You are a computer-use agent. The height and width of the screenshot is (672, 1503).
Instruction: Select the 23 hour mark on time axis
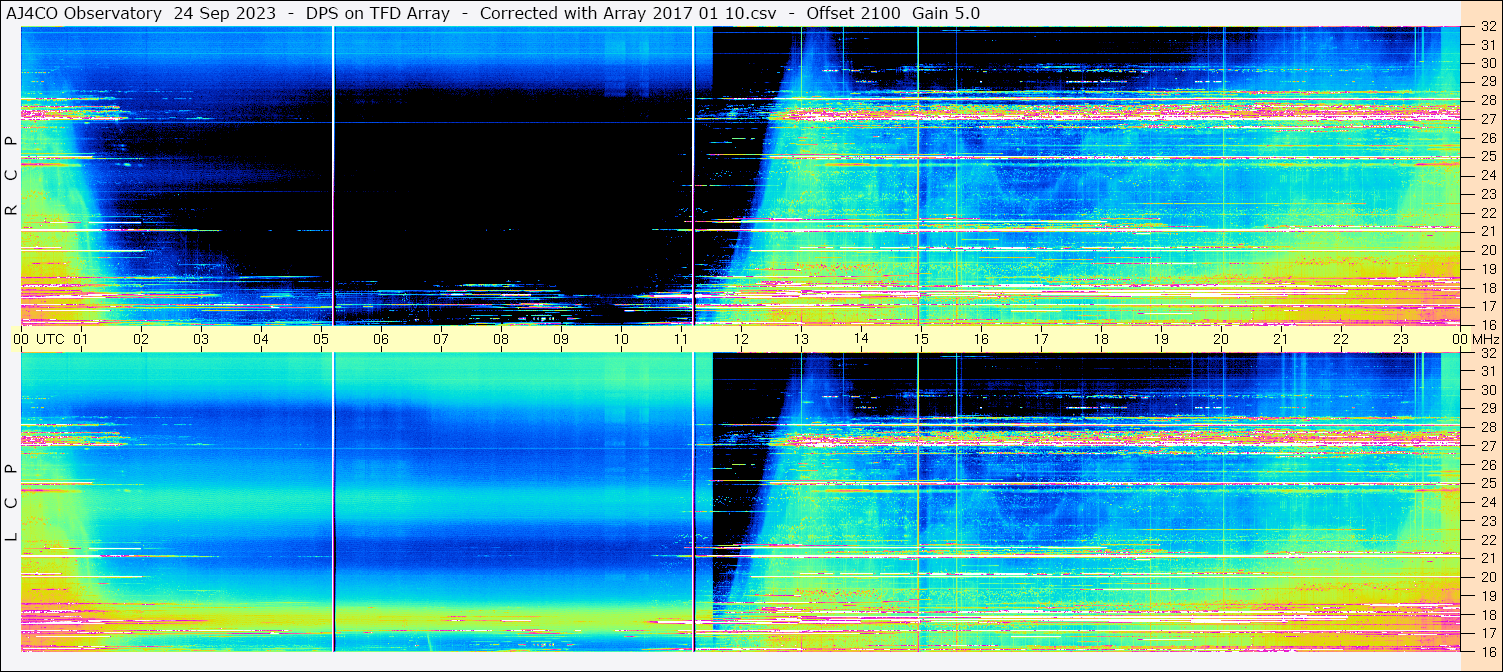point(1401,339)
